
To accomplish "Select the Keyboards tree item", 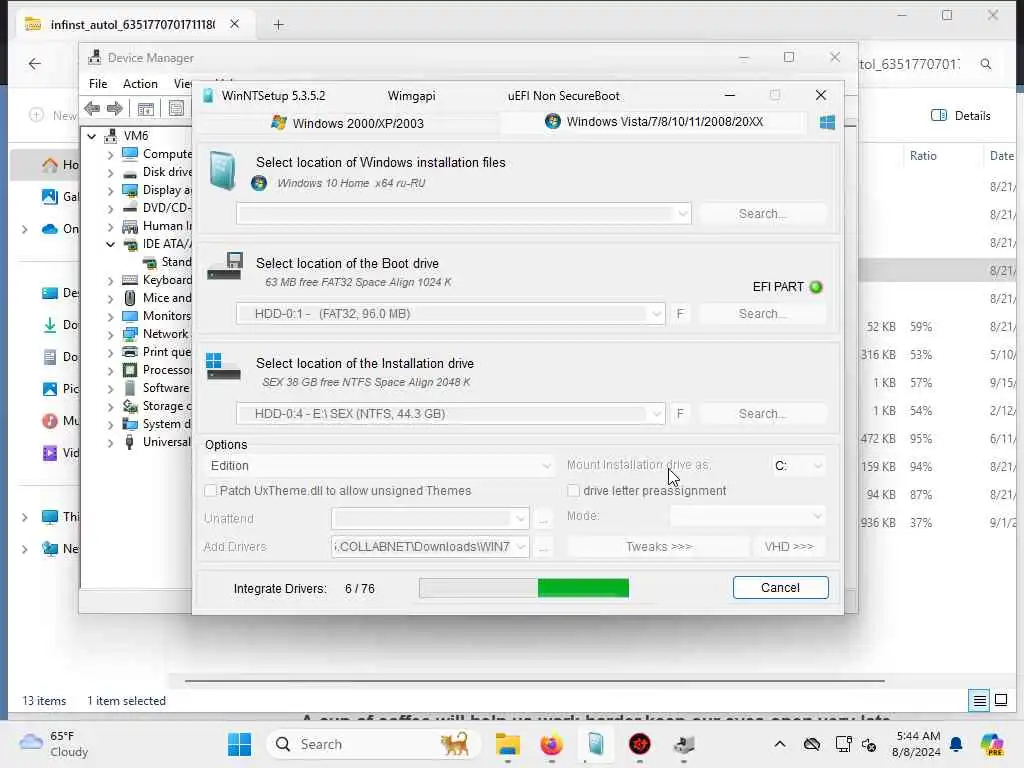I will click(167, 280).
